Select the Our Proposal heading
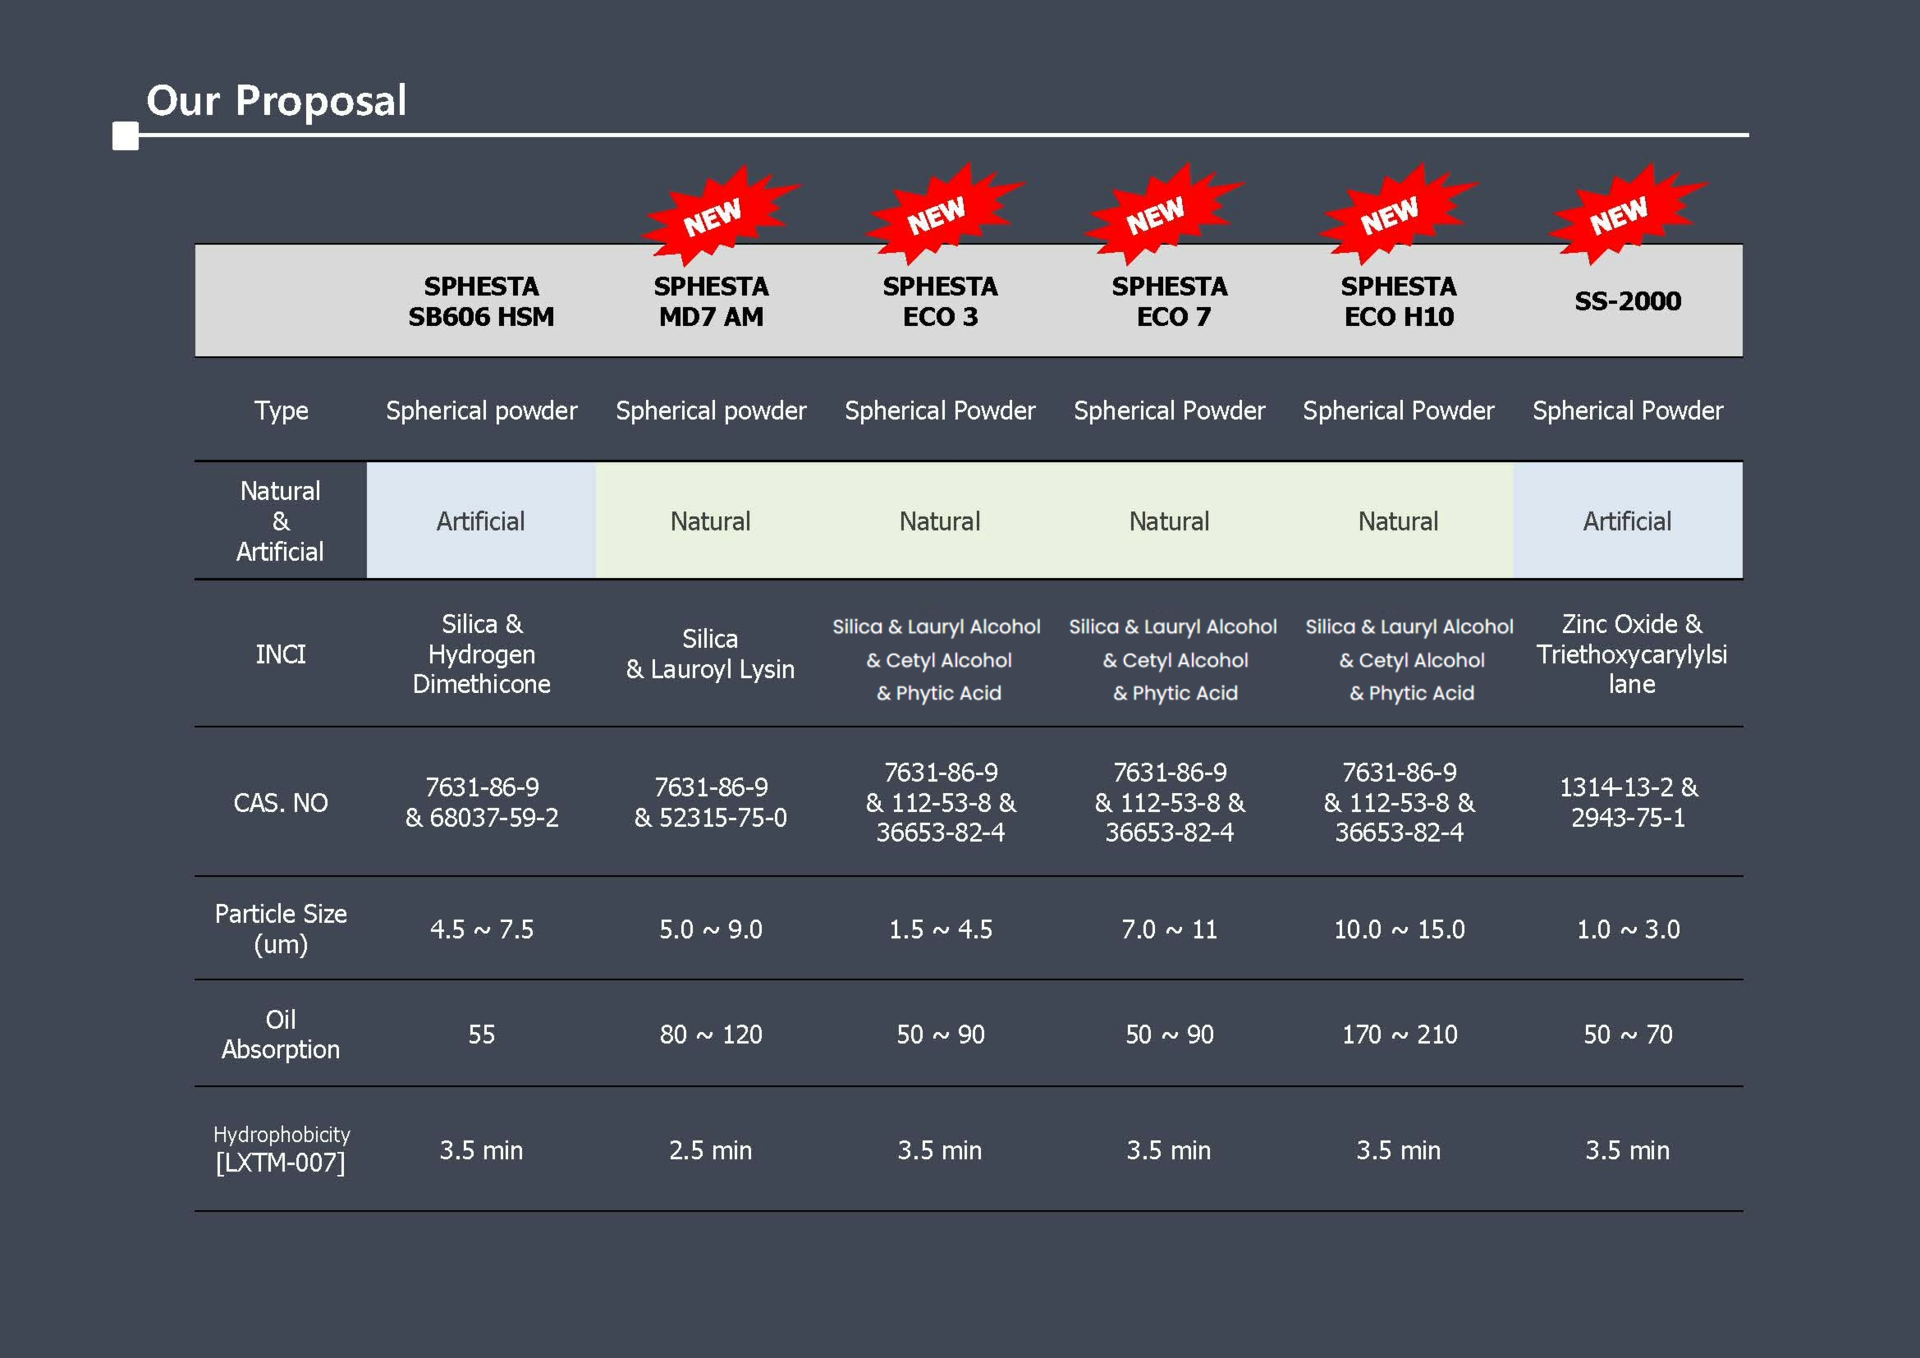This screenshot has height=1358, width=1920. point(276,100)
